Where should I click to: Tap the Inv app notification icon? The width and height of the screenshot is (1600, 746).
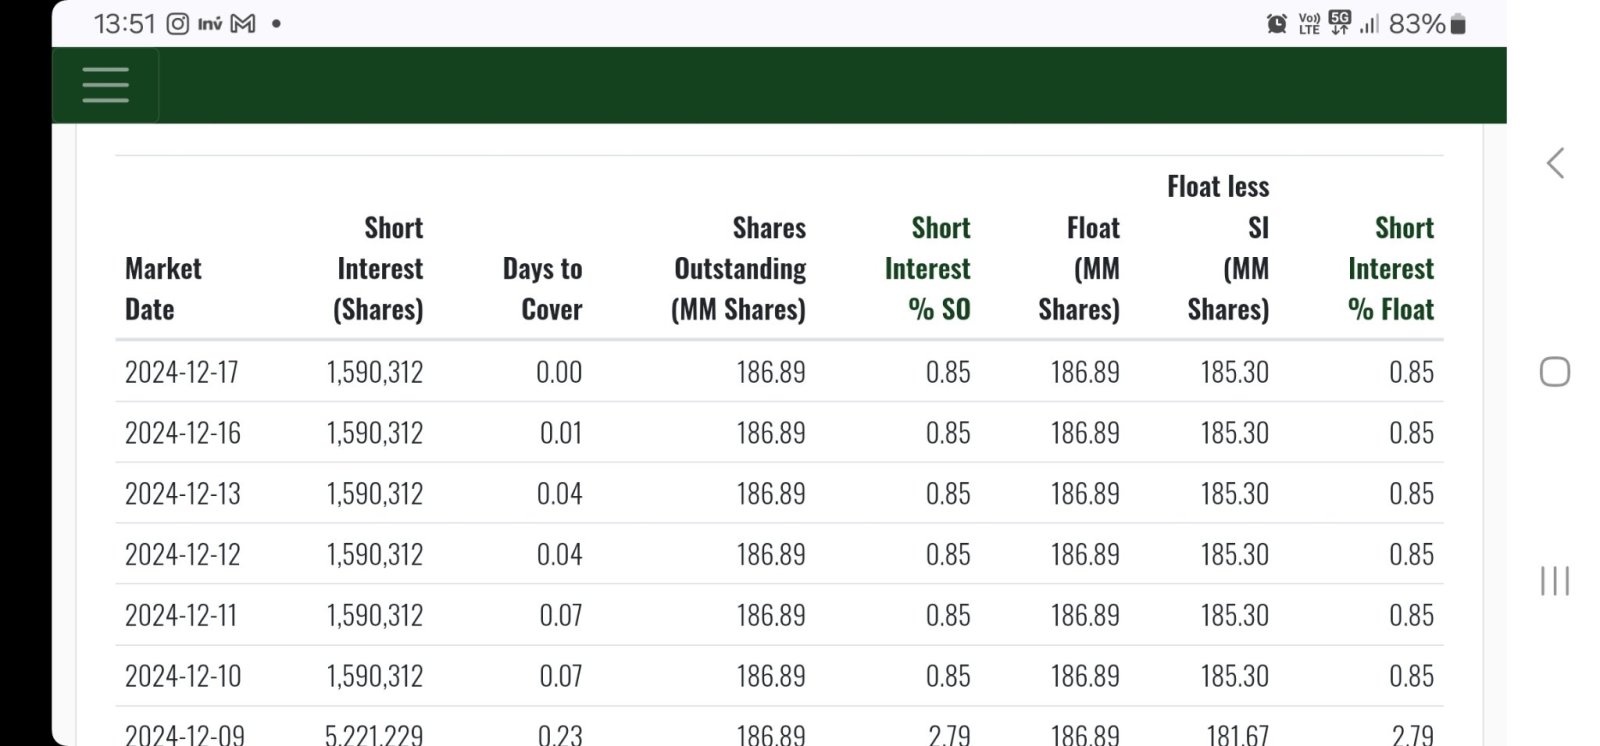pos(210,23)
